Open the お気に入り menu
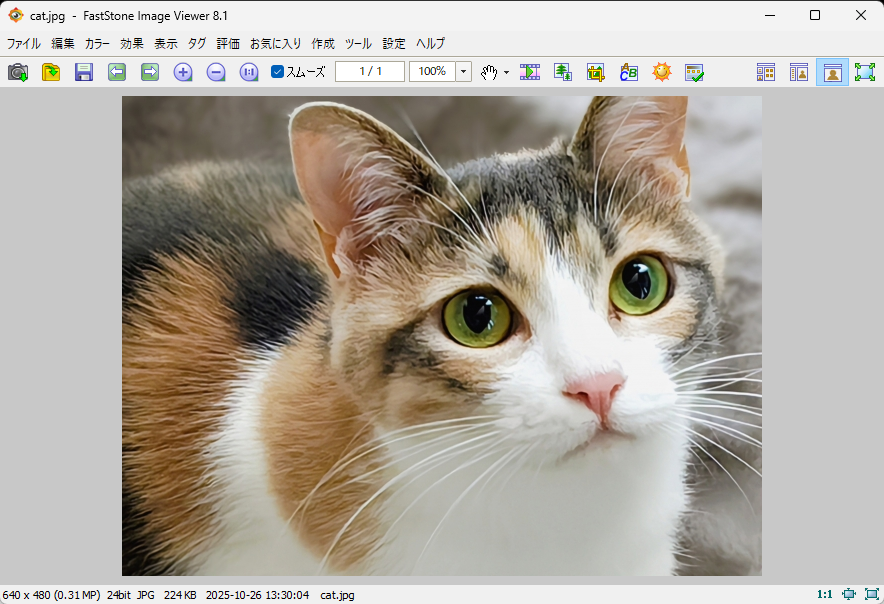This screenshot has width=884, height=604. pos(275,44)
